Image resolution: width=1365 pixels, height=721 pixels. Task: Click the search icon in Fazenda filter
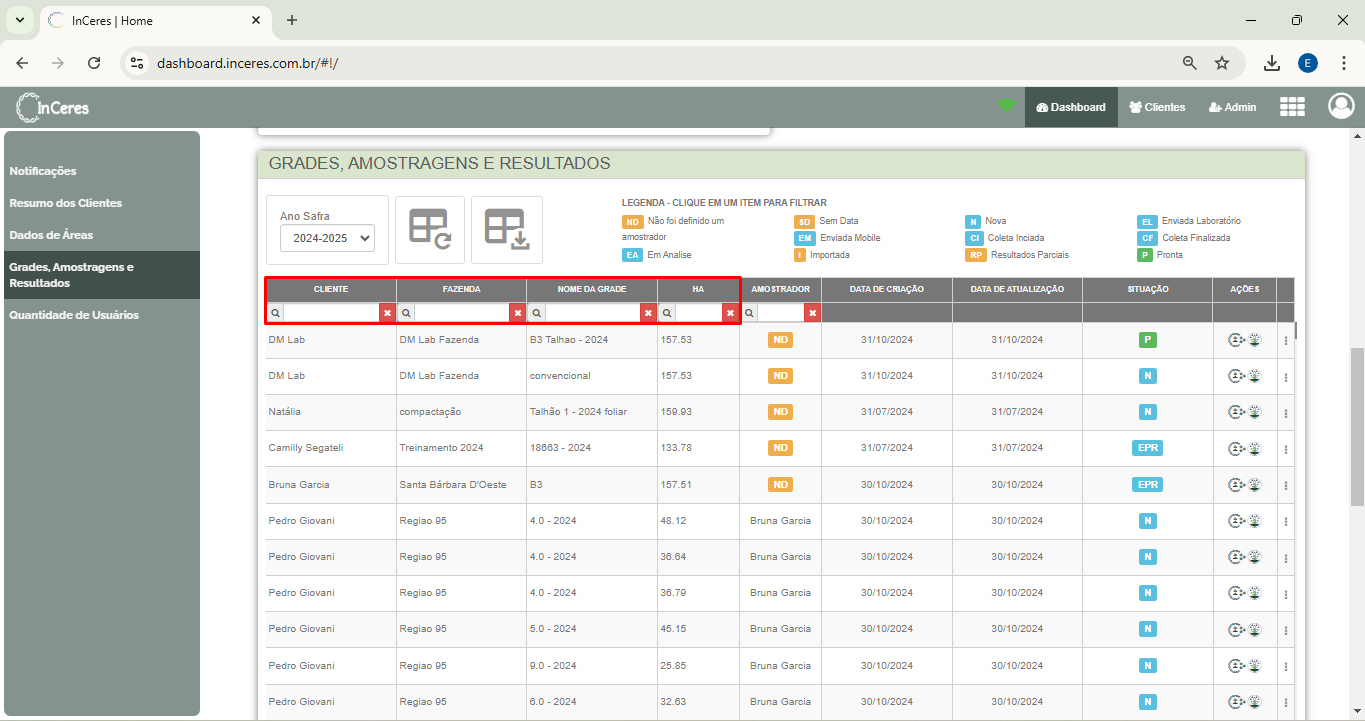coord(406,313)
